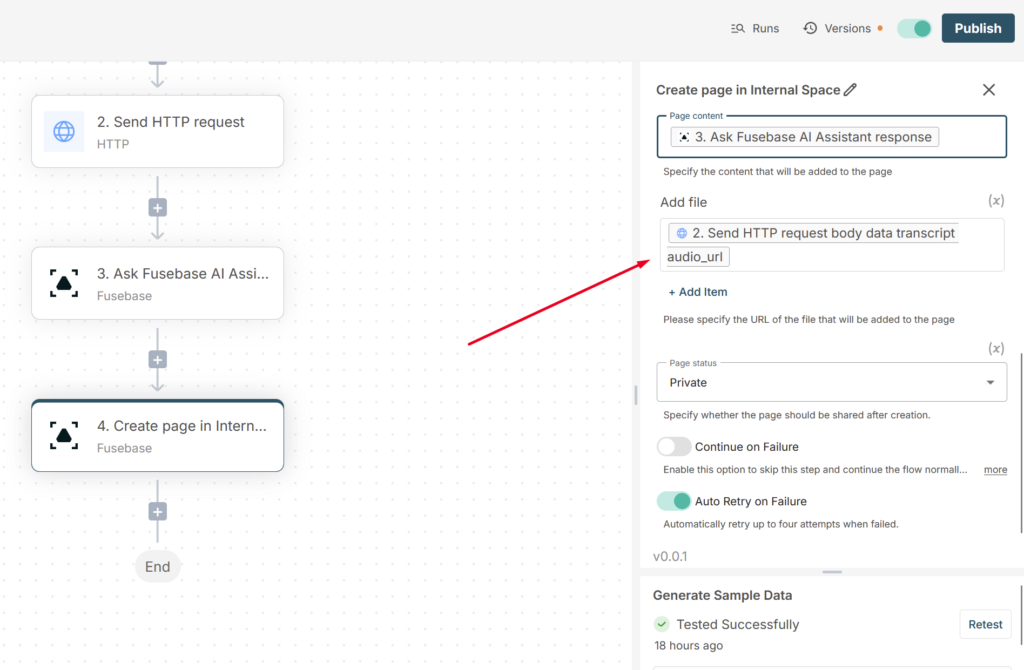Toggle dynamic value for Add file

995,201
